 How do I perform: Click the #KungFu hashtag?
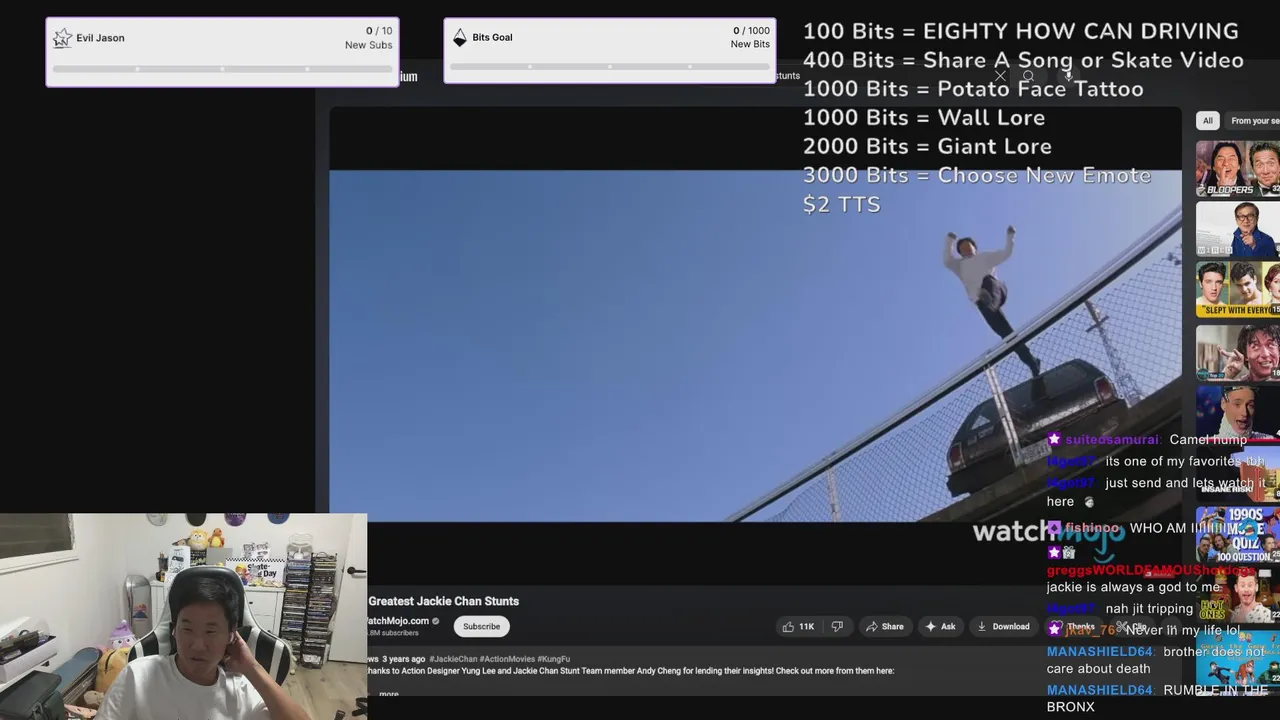pyautogui.click(x=554, y=659)
